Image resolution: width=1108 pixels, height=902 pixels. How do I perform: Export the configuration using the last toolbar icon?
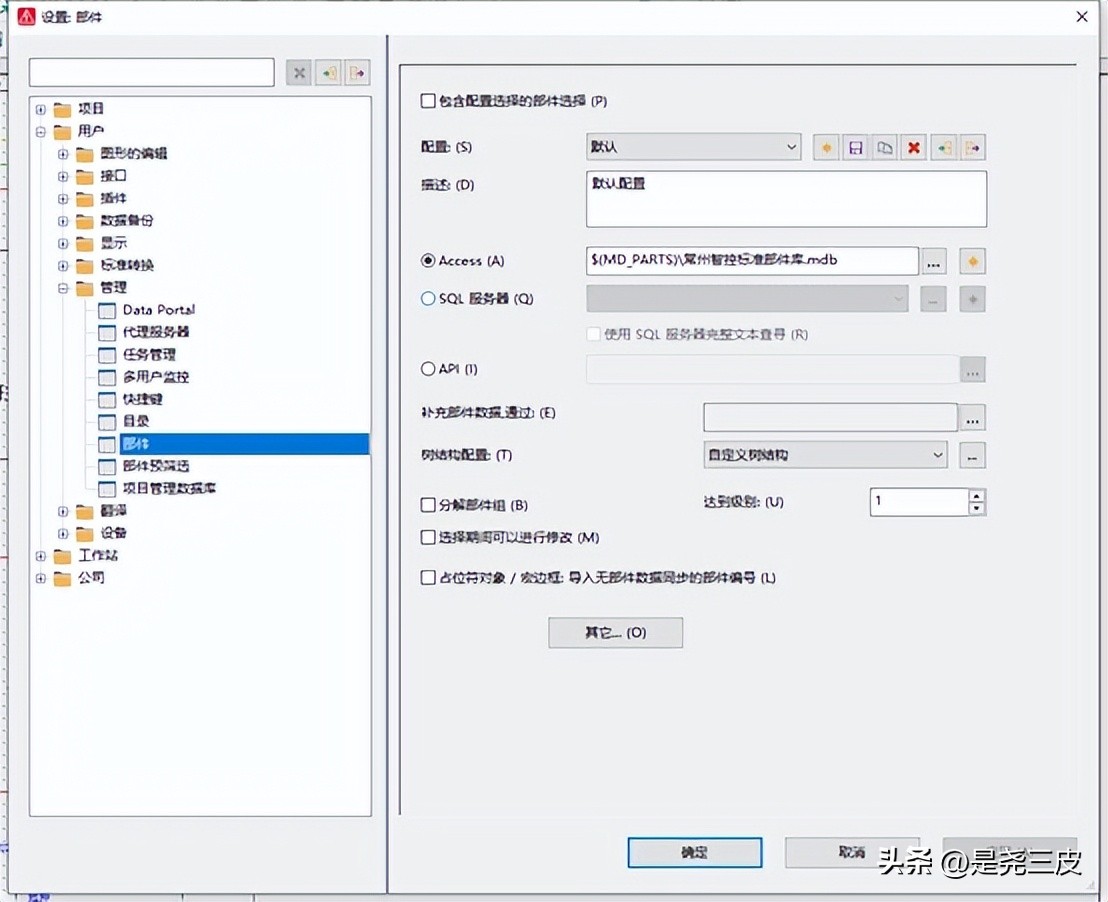click(973, 148)
